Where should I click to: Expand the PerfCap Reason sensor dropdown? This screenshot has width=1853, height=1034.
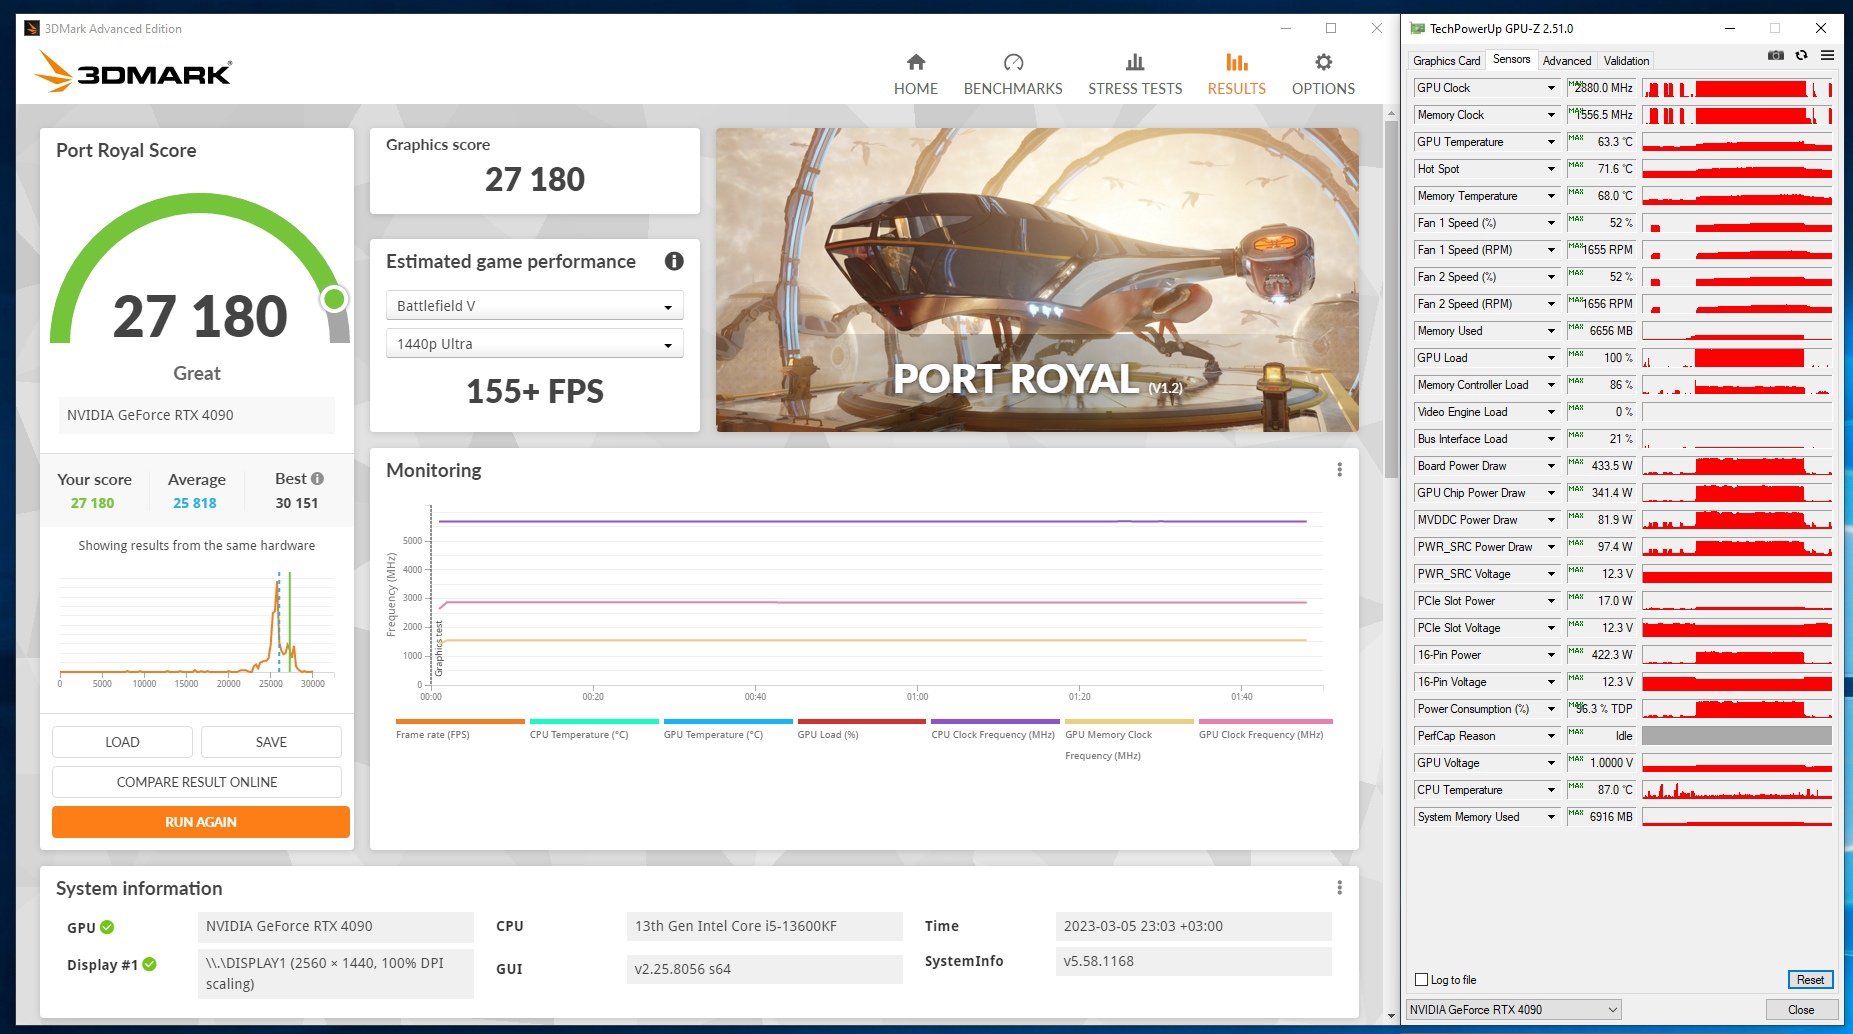coord(1551,736)
